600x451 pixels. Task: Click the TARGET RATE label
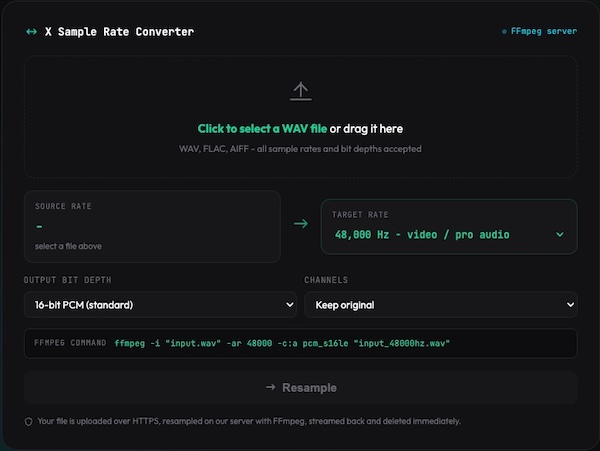click(x=360, y=215)
